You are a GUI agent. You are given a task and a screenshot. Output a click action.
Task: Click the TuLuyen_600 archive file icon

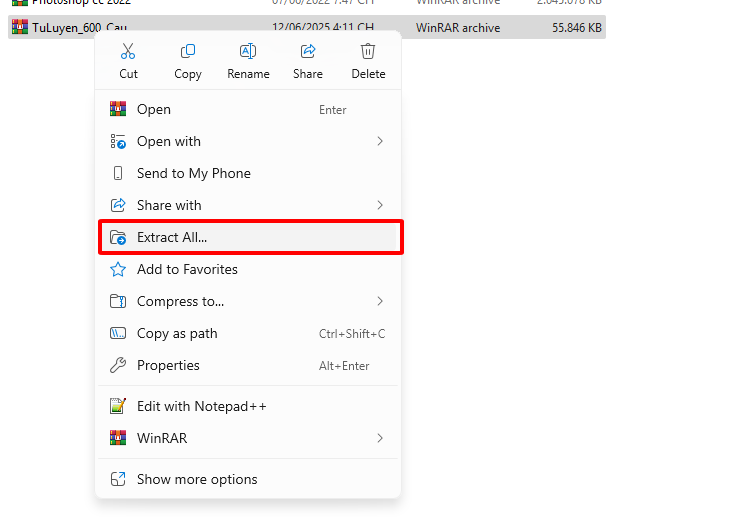(20, 27)
